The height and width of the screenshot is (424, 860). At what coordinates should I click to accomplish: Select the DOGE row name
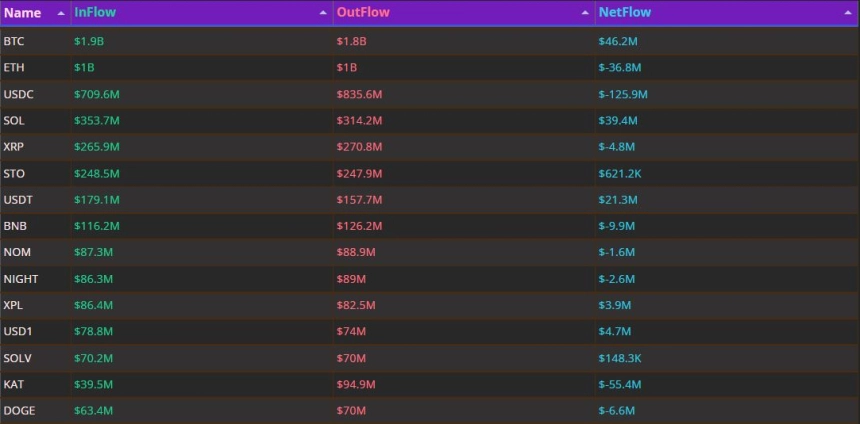tap(19, 410)
